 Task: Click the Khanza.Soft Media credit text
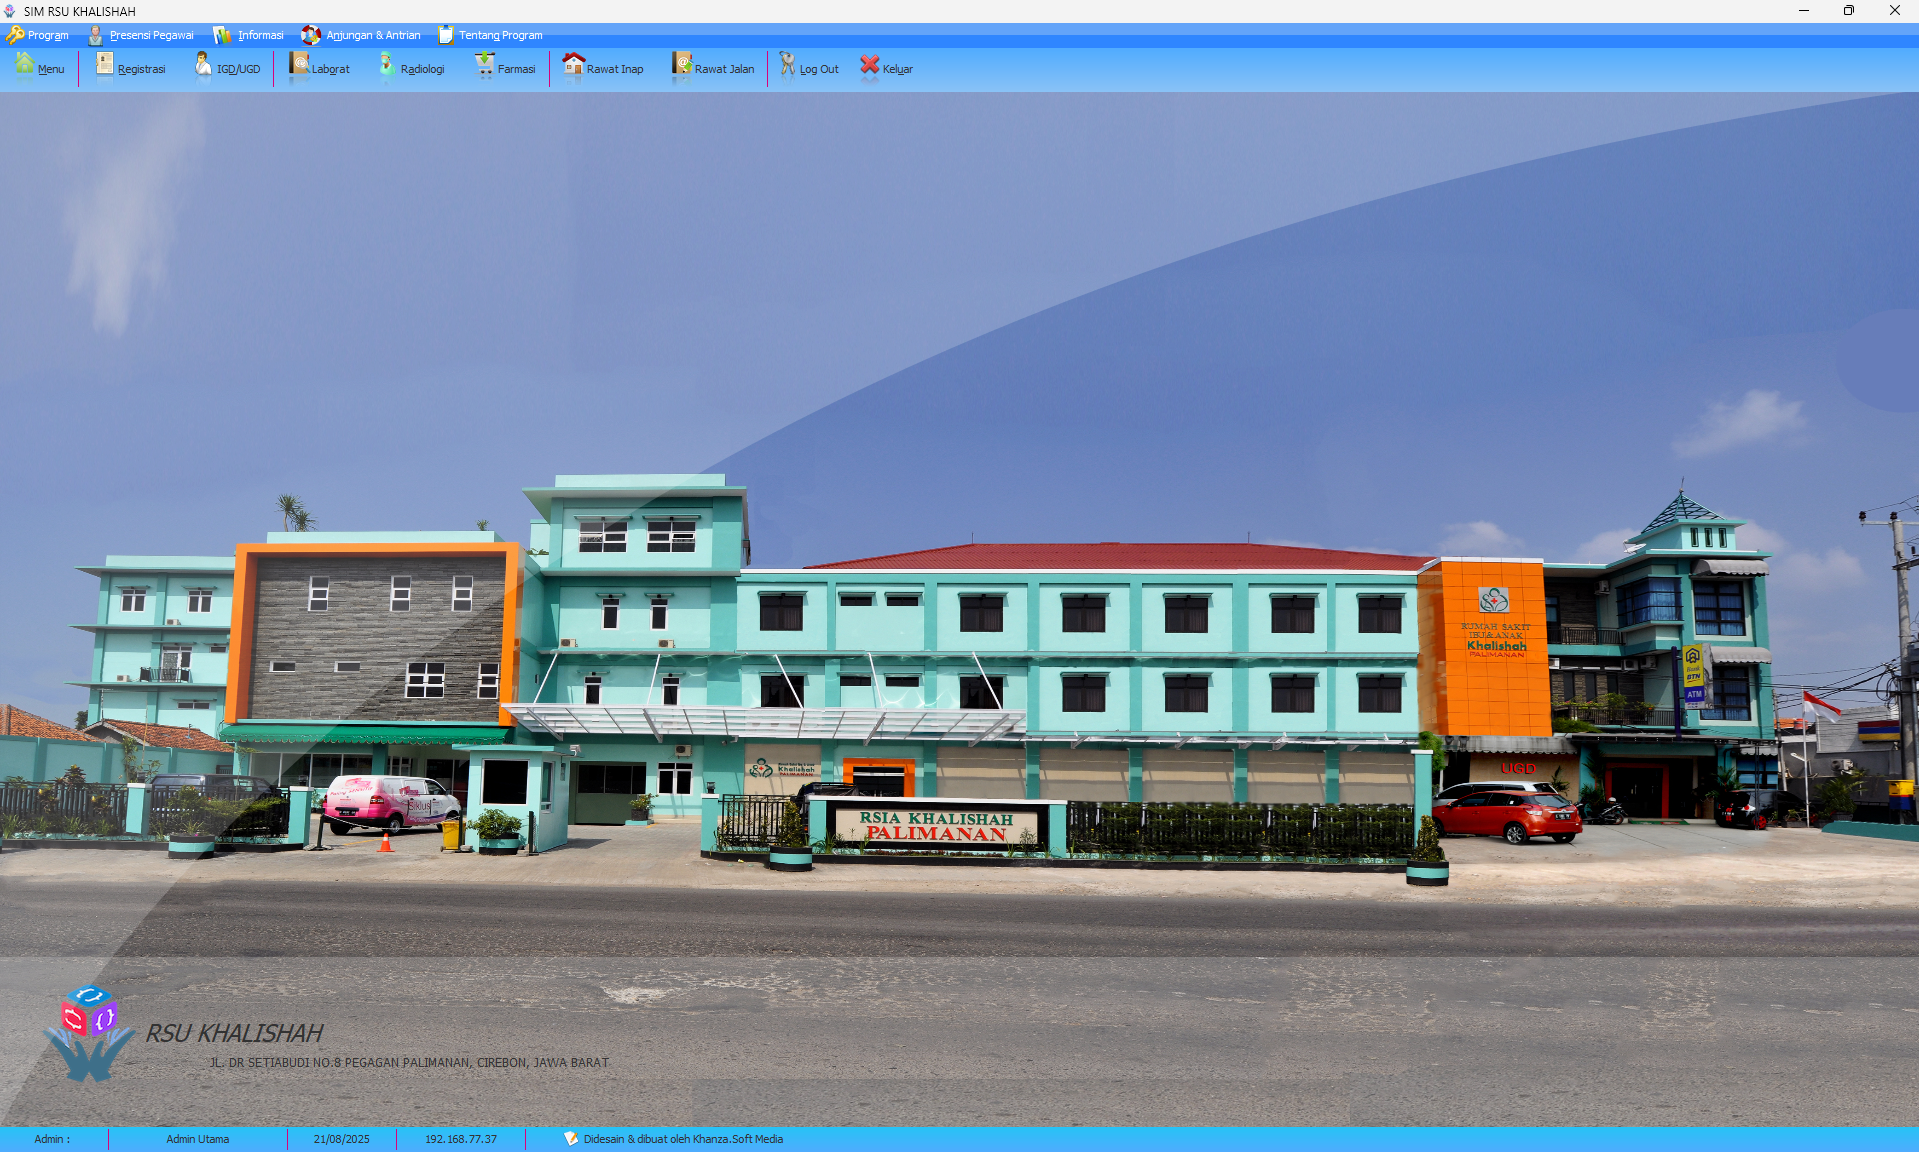(682, 1139)
